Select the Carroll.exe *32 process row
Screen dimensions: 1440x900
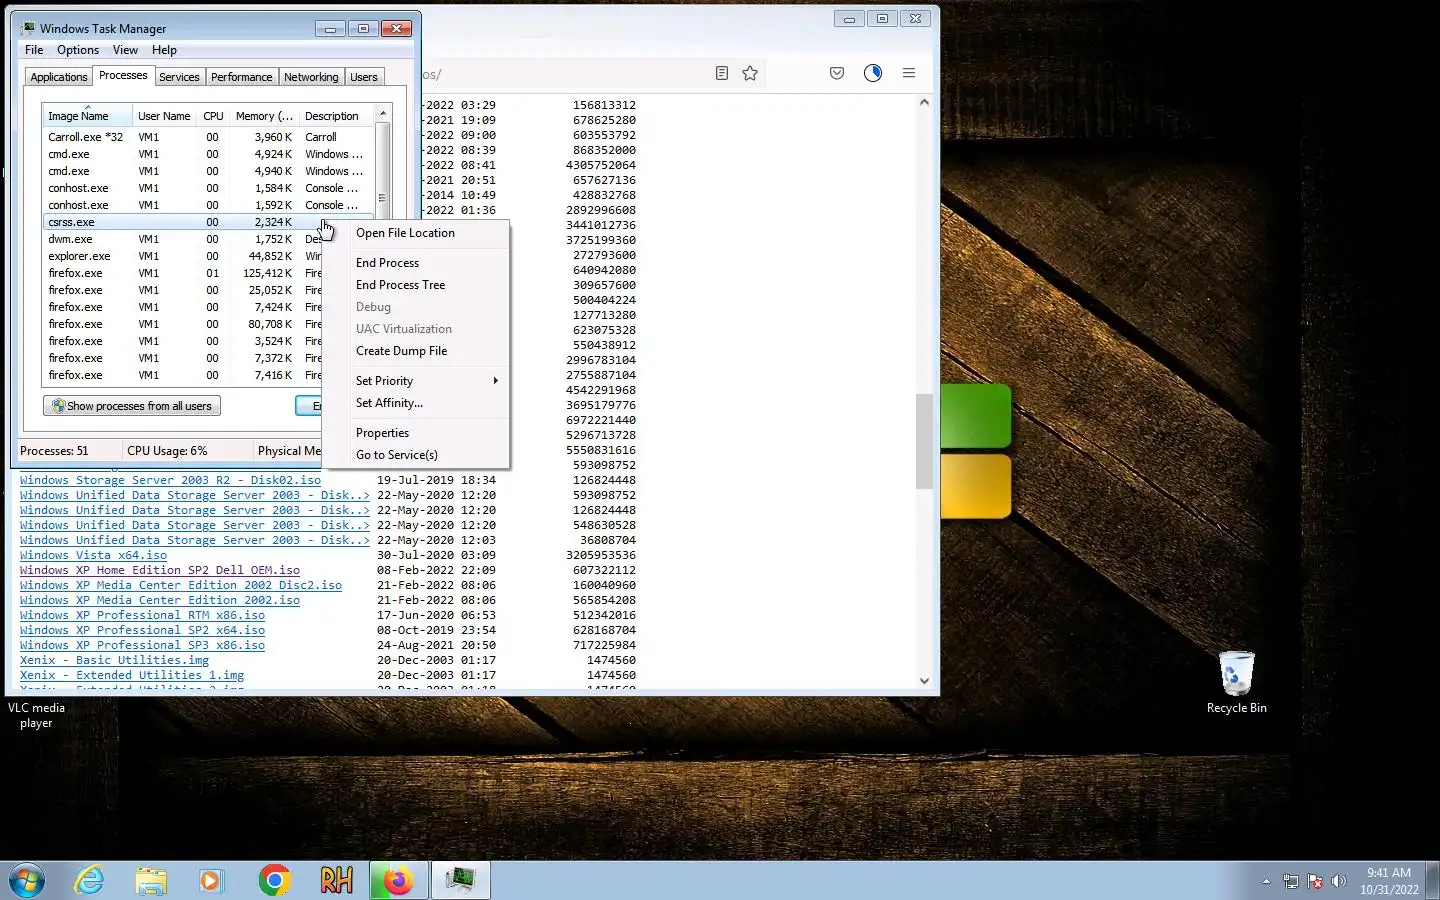(x=208, y=137)
